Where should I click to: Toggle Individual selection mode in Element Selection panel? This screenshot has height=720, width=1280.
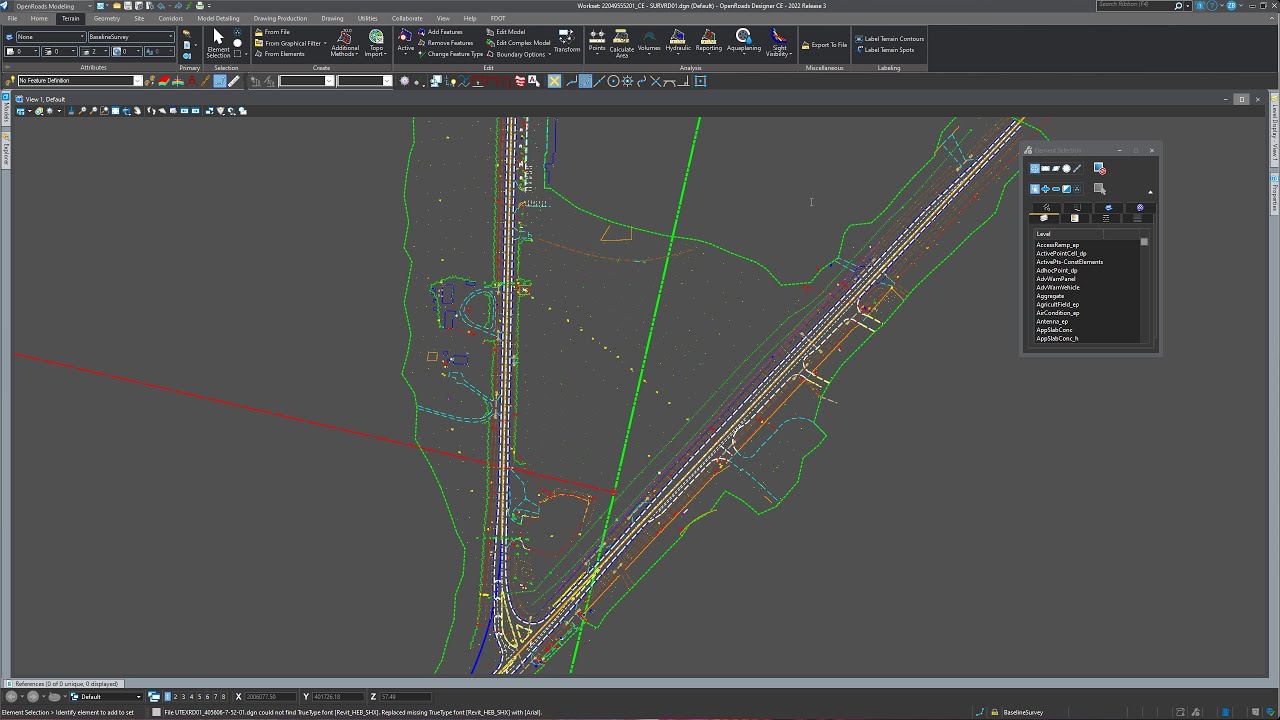1035,168
